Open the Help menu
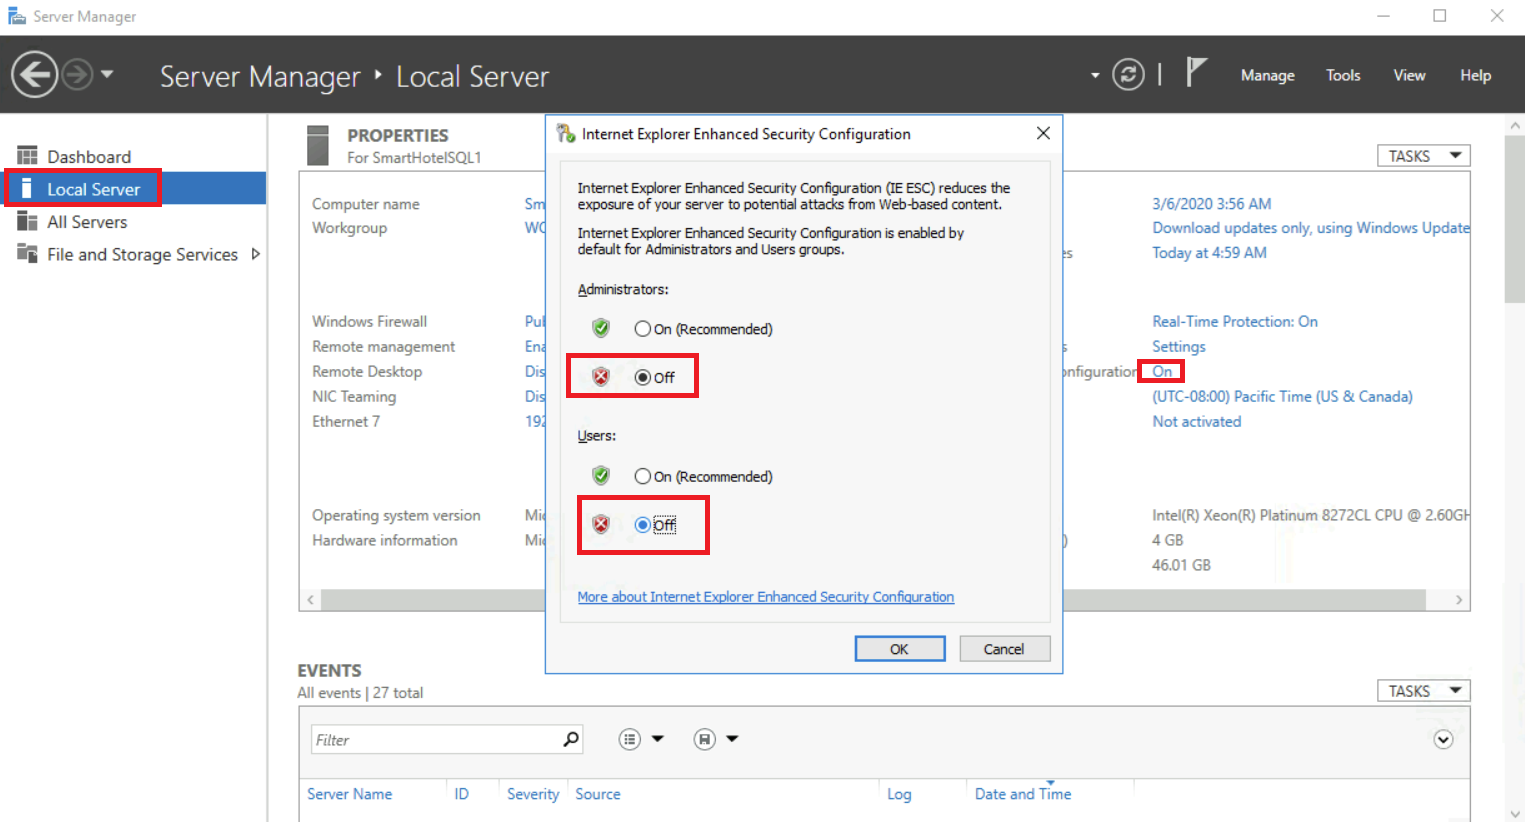The width and height of the screenshot is (1525, 822). [1475, 75]
